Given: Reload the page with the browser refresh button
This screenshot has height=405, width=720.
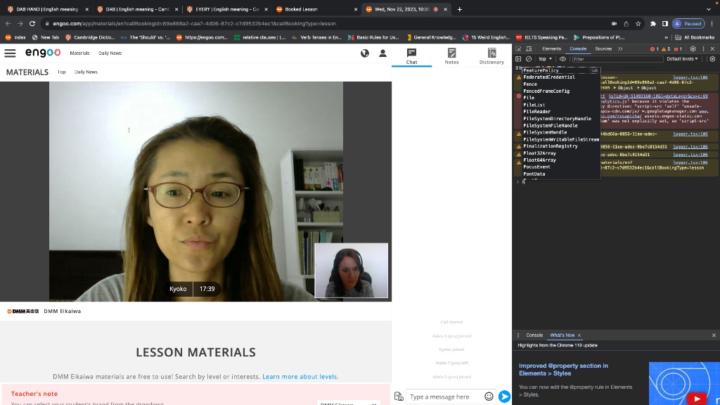Looking at the screenshot, I should click(x=32, y=23).
